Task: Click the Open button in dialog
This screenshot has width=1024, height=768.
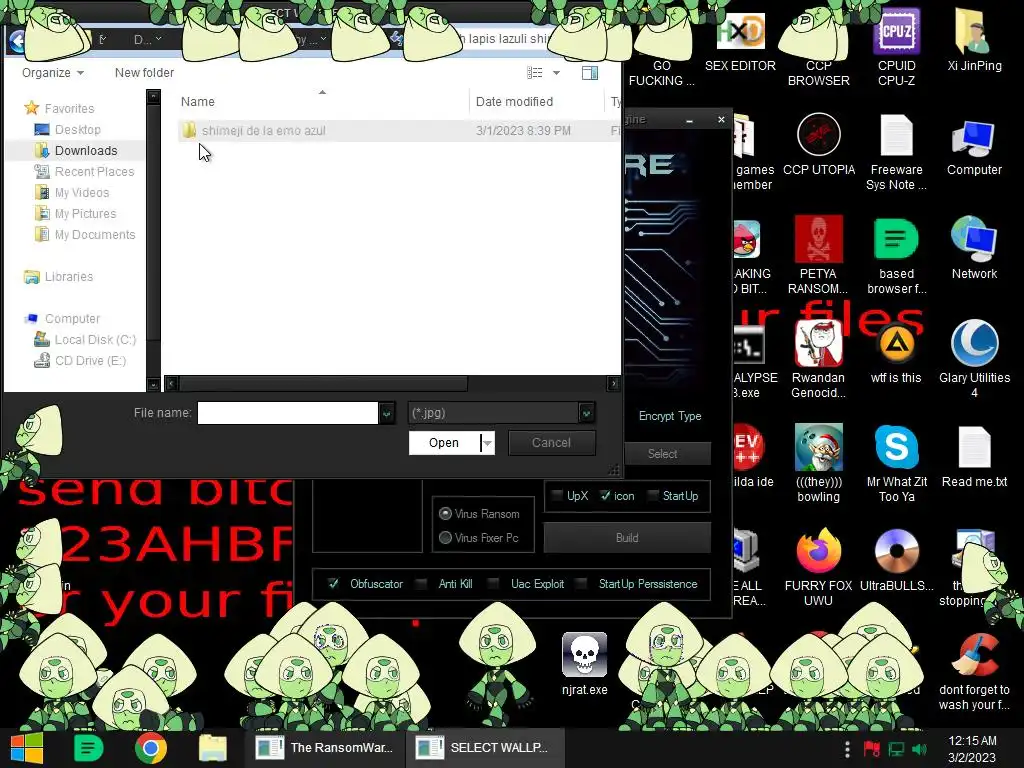Action: click(444, 443)
